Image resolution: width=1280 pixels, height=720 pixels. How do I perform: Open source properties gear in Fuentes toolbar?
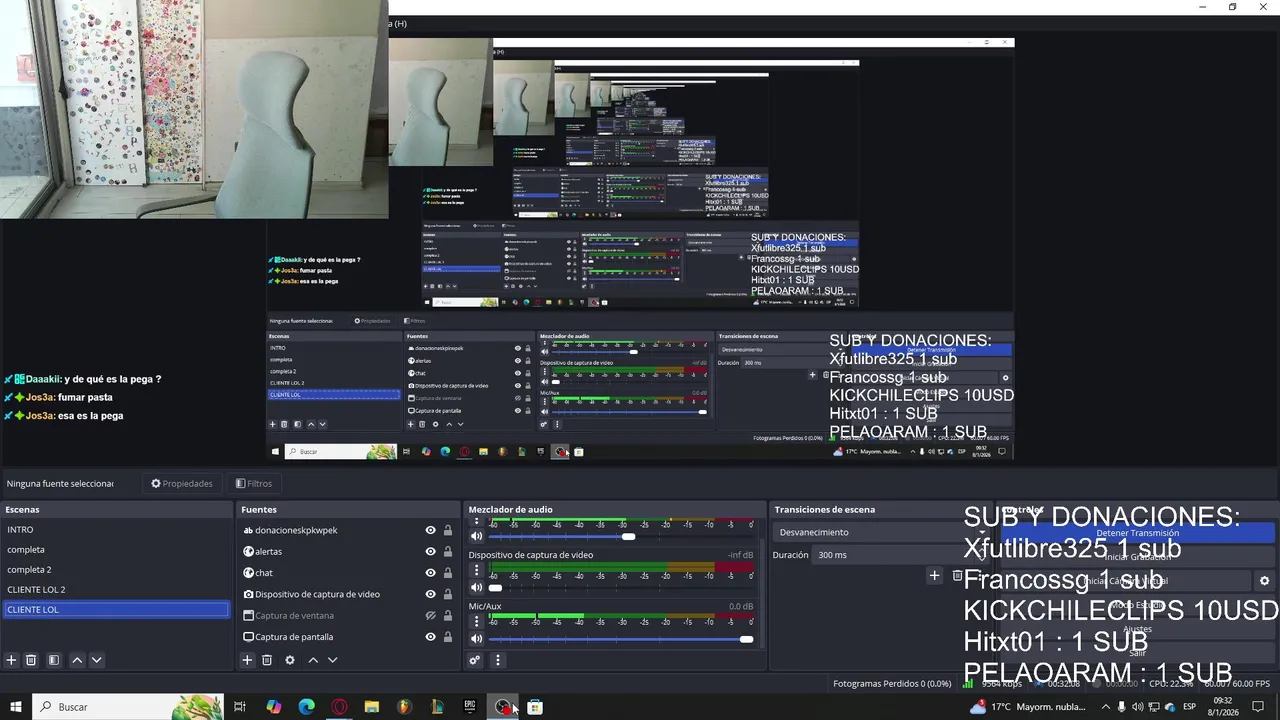[290, 660]
